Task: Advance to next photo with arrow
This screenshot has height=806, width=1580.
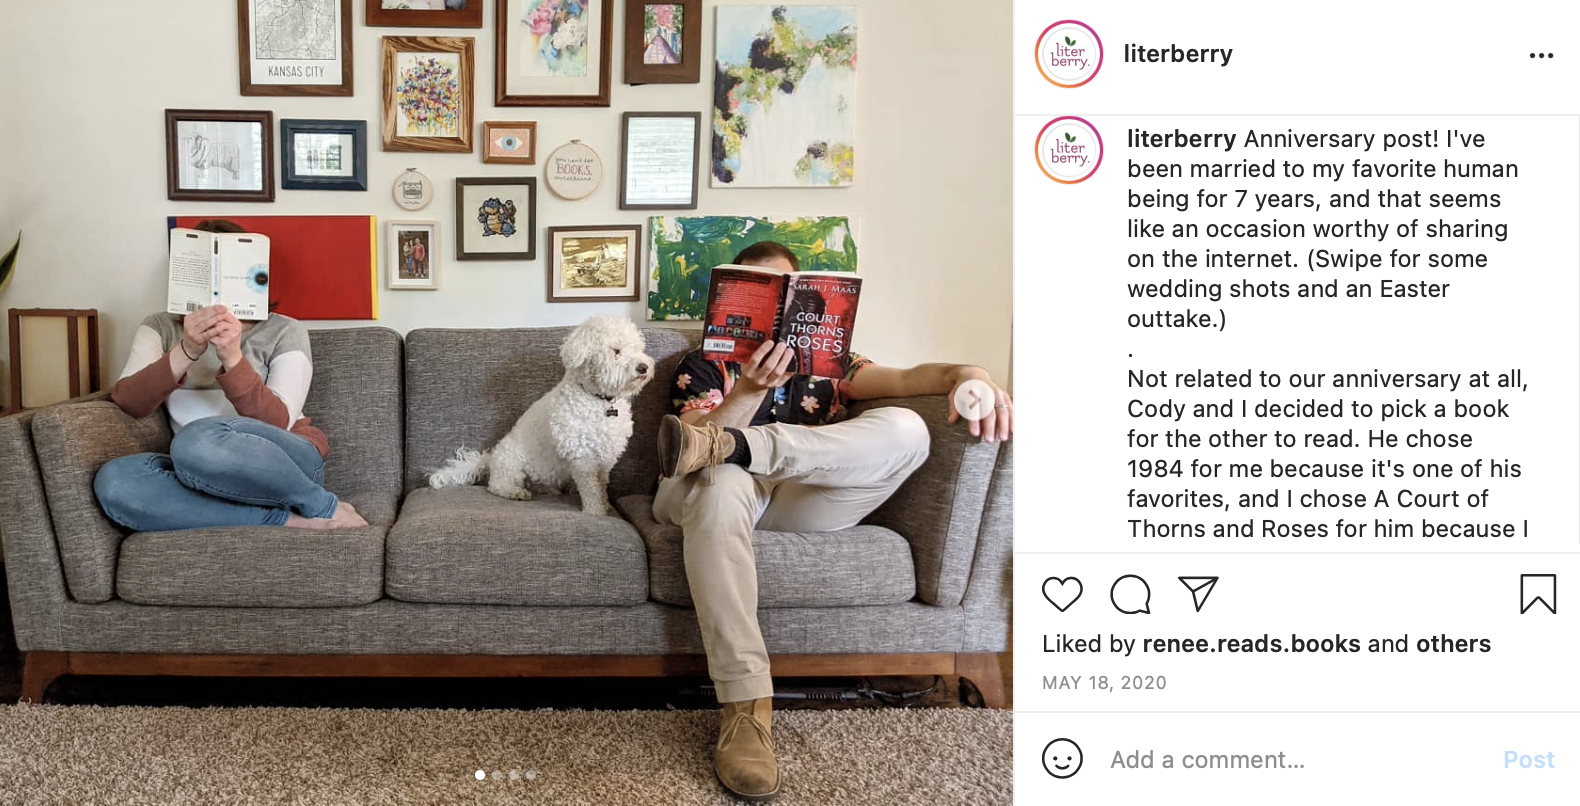Action: 973,400
